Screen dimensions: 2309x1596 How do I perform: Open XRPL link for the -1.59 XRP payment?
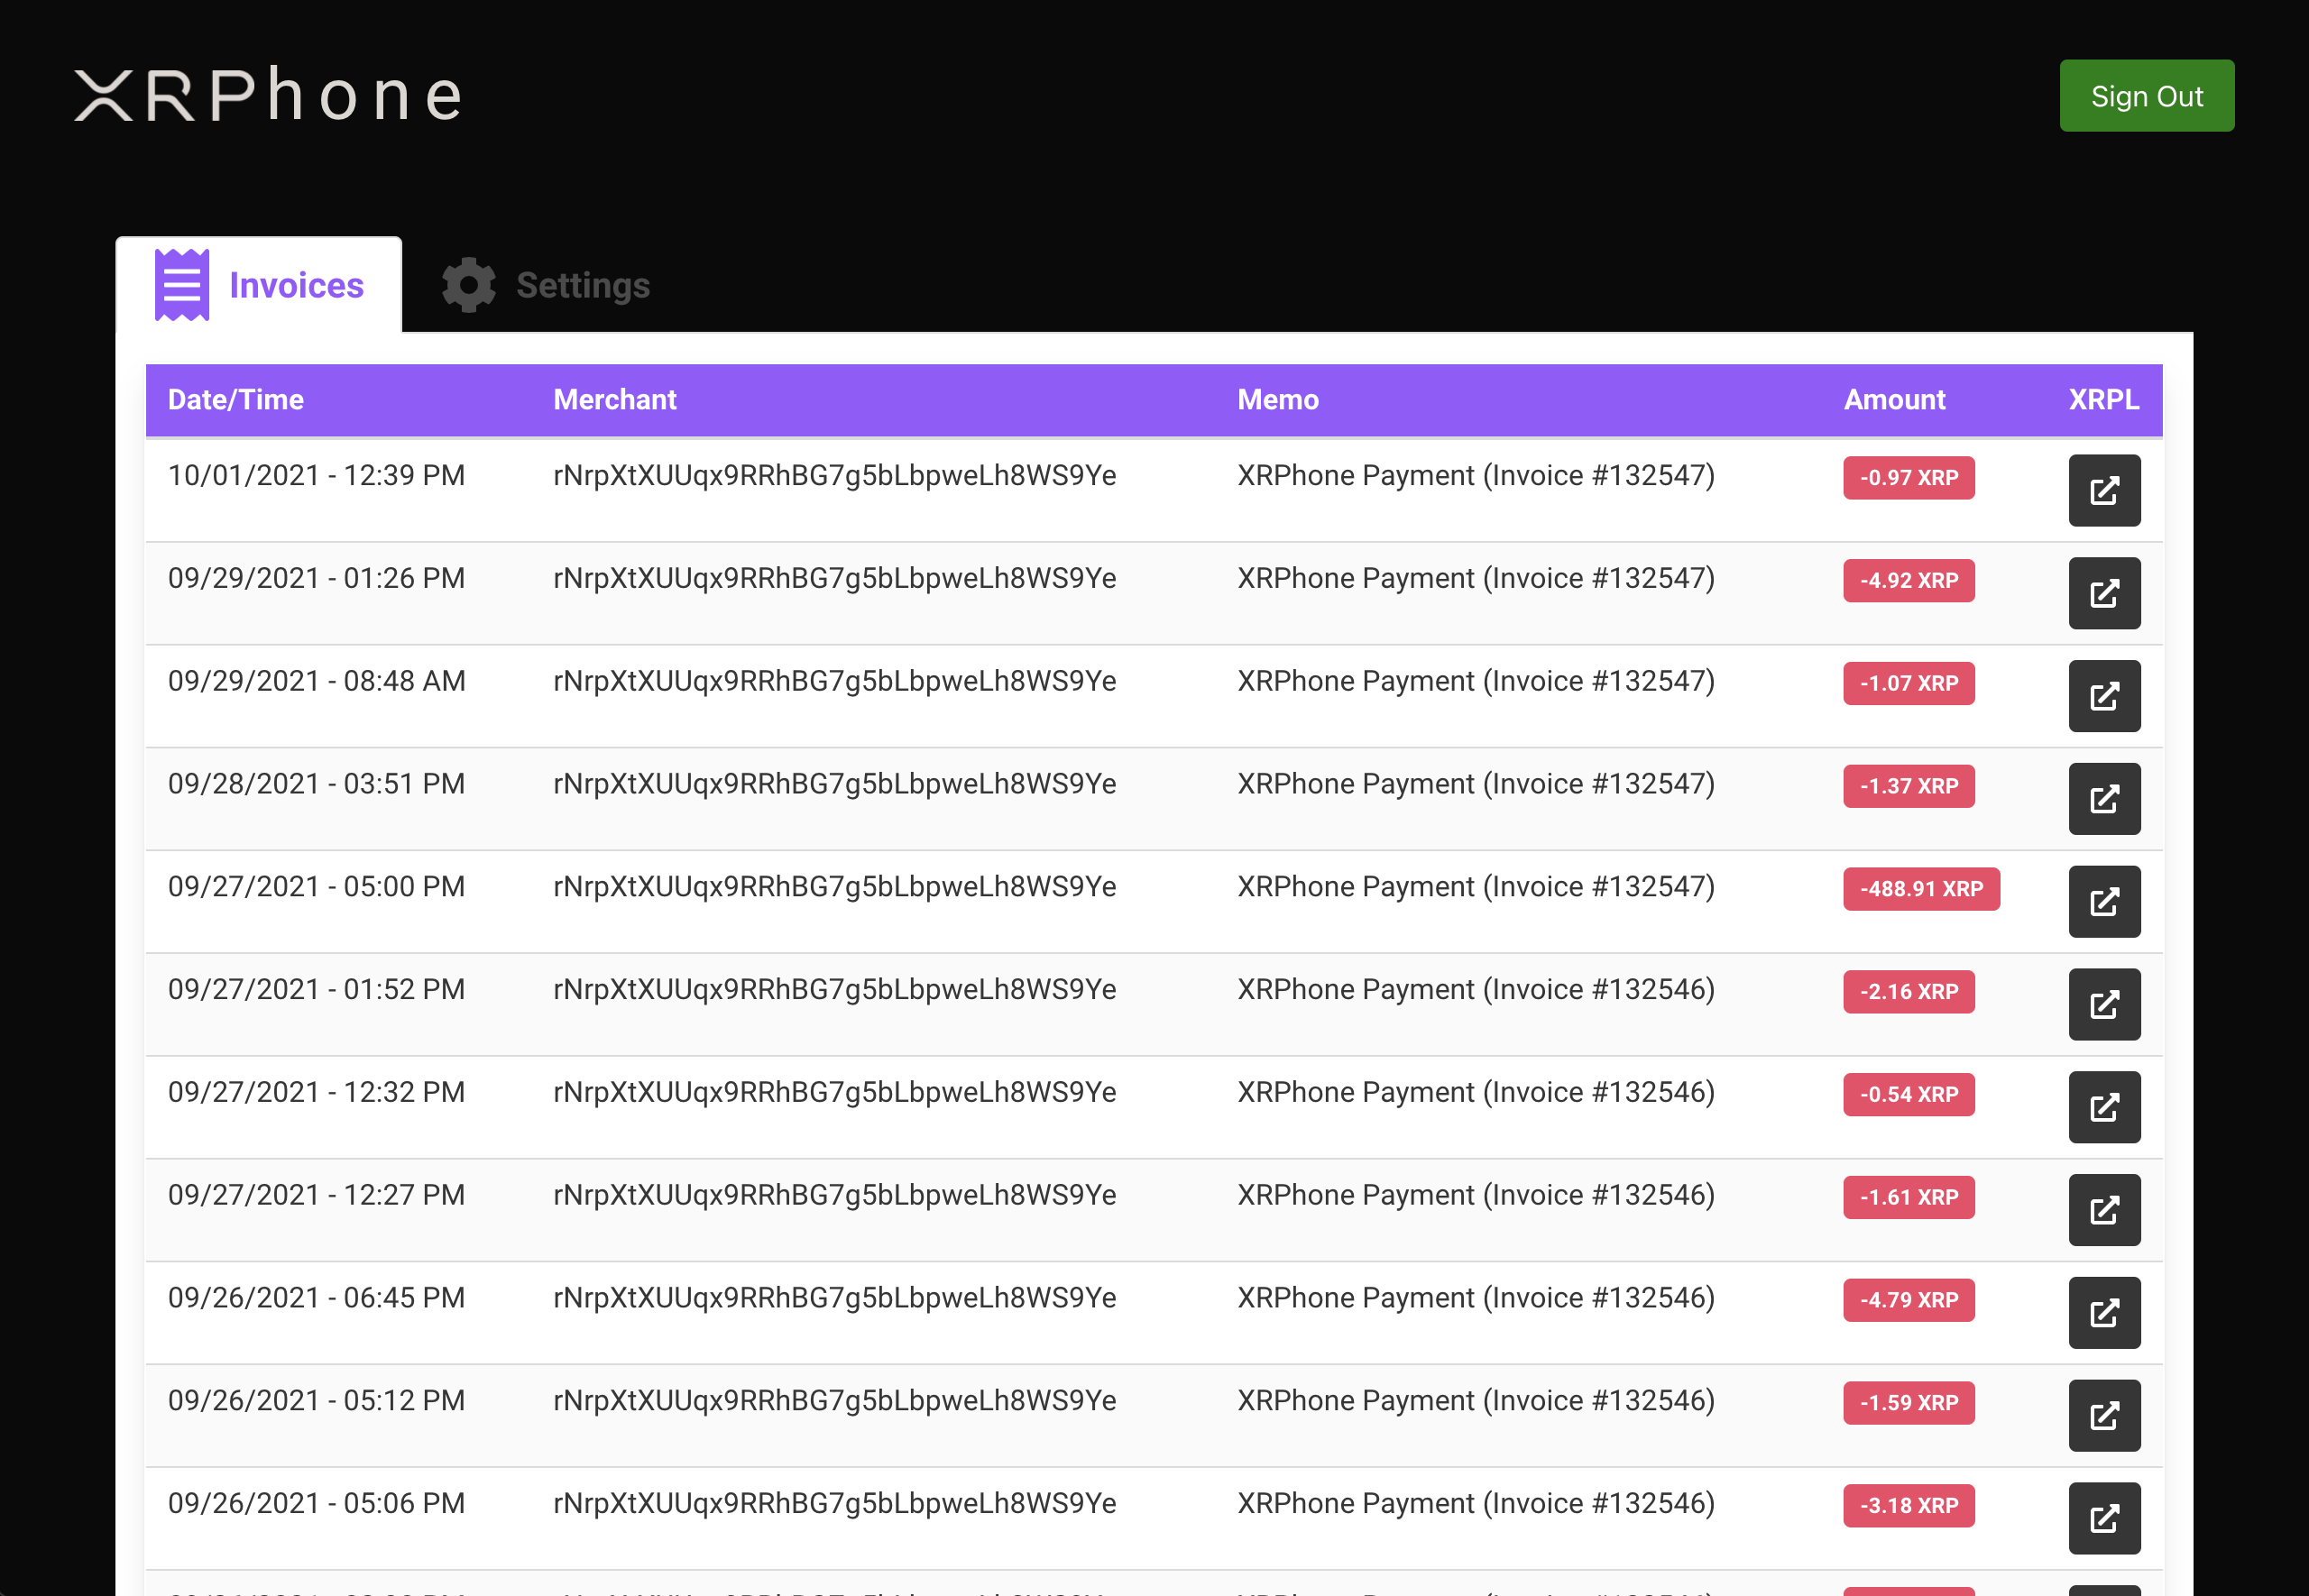click(2104, 1415)
